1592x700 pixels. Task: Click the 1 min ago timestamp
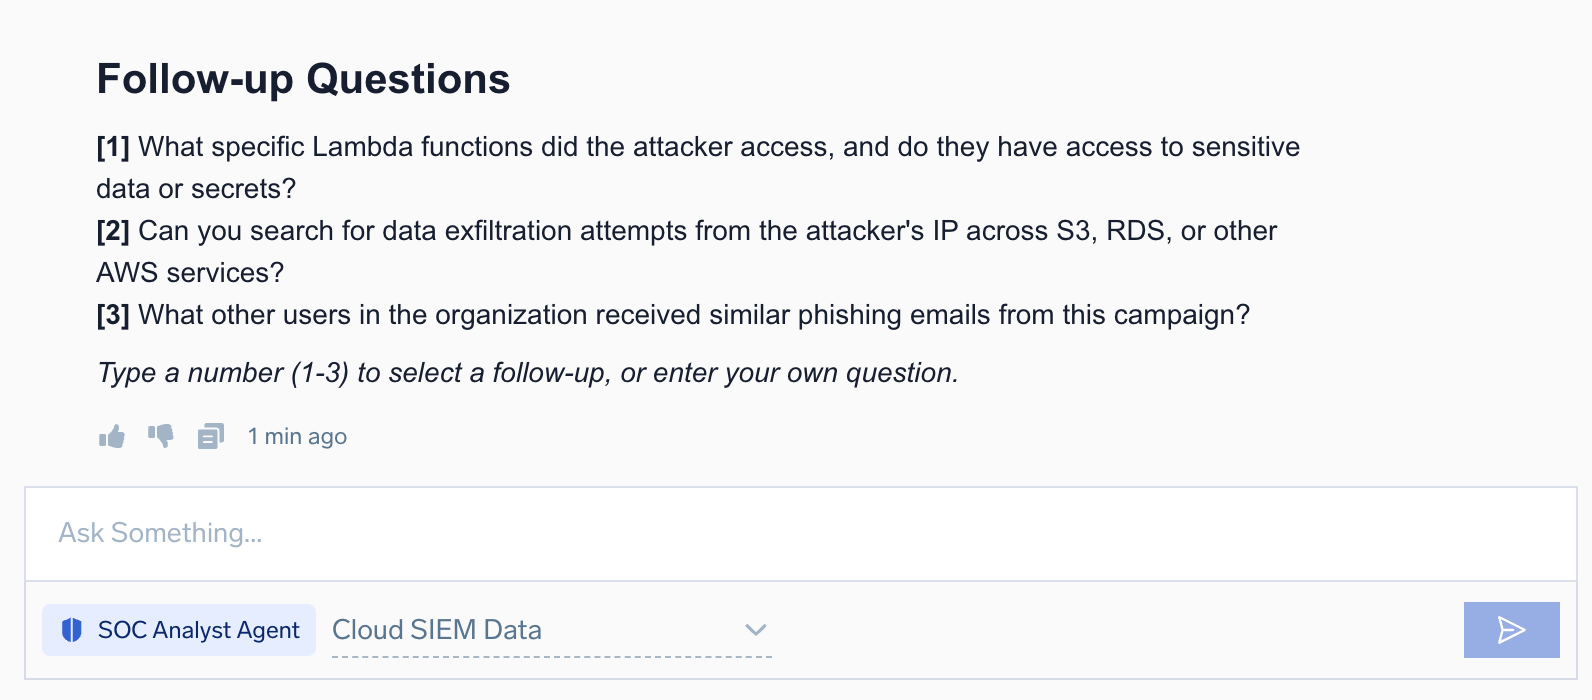coord(297,437)
